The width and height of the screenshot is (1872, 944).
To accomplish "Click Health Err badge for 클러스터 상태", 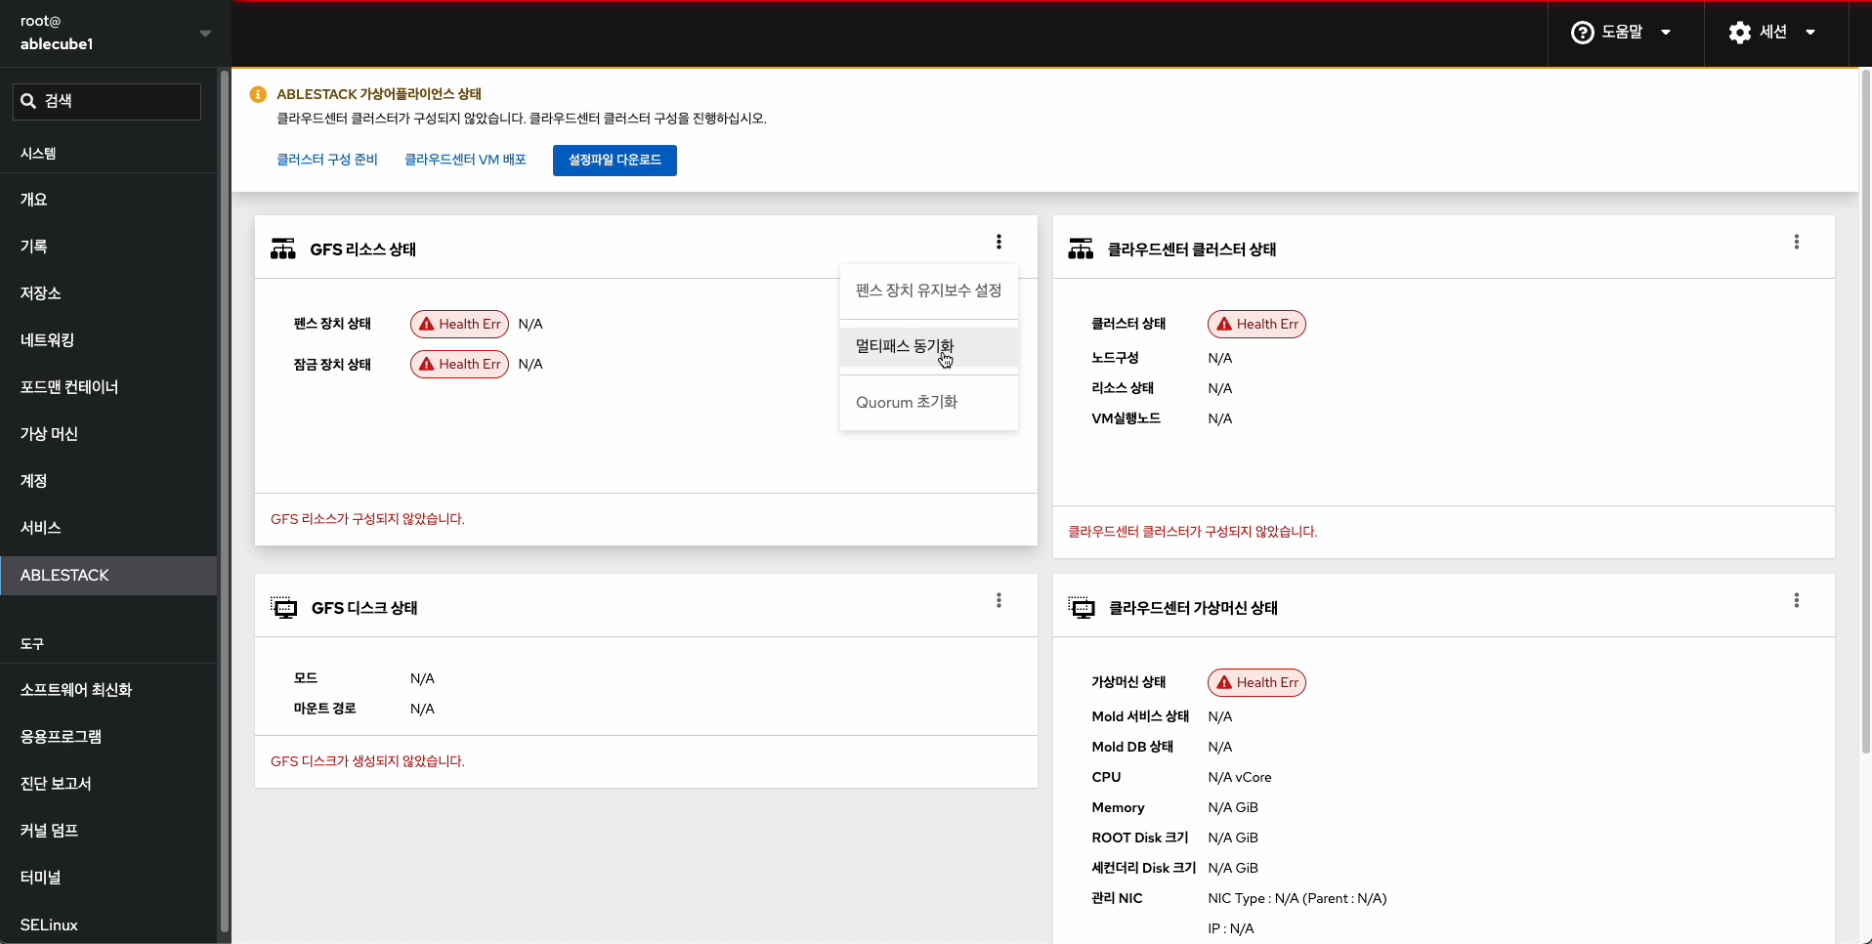I will [x=1257, y=324].
